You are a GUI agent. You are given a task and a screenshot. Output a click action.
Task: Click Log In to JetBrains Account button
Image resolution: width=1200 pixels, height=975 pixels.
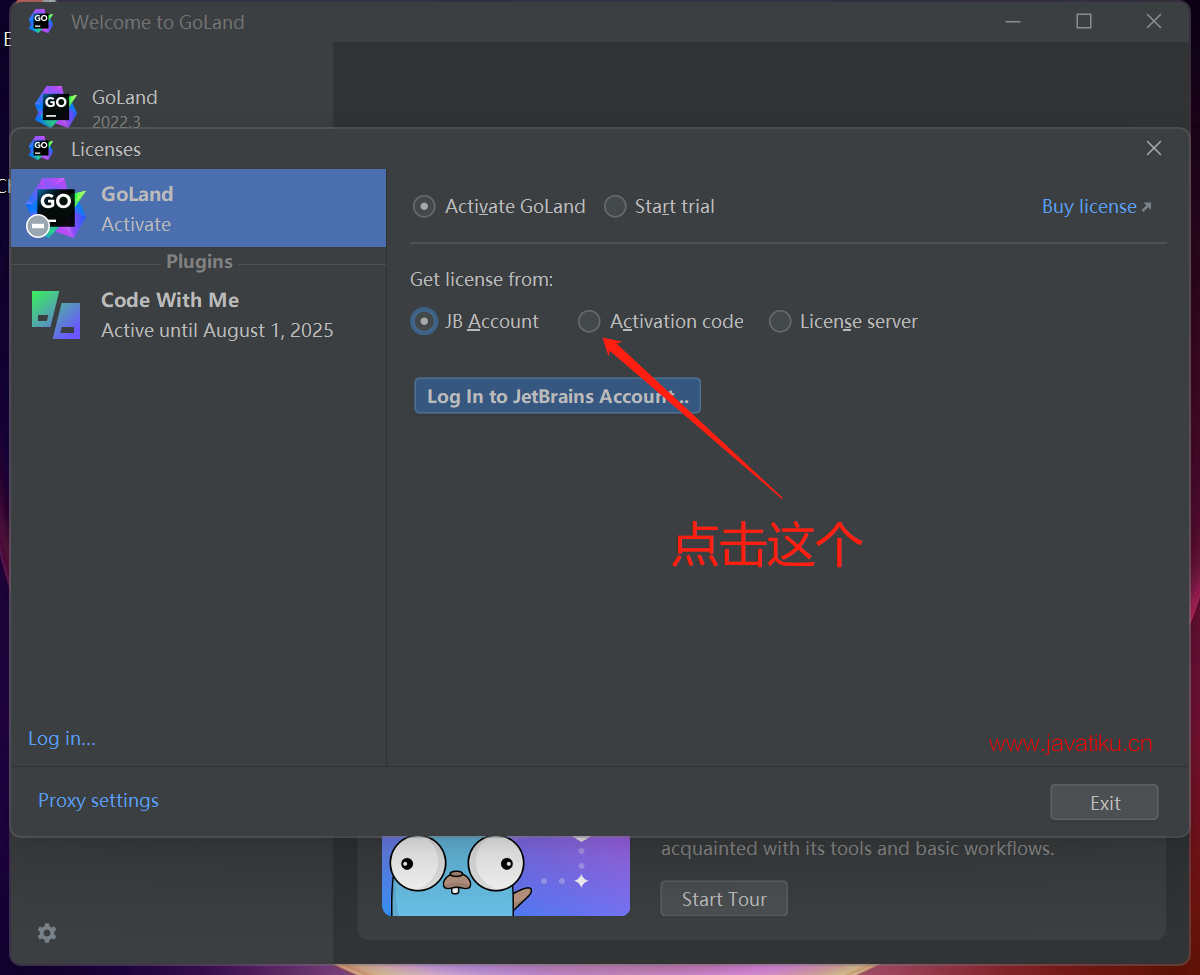pyautogui.click(x=557, y=396)
